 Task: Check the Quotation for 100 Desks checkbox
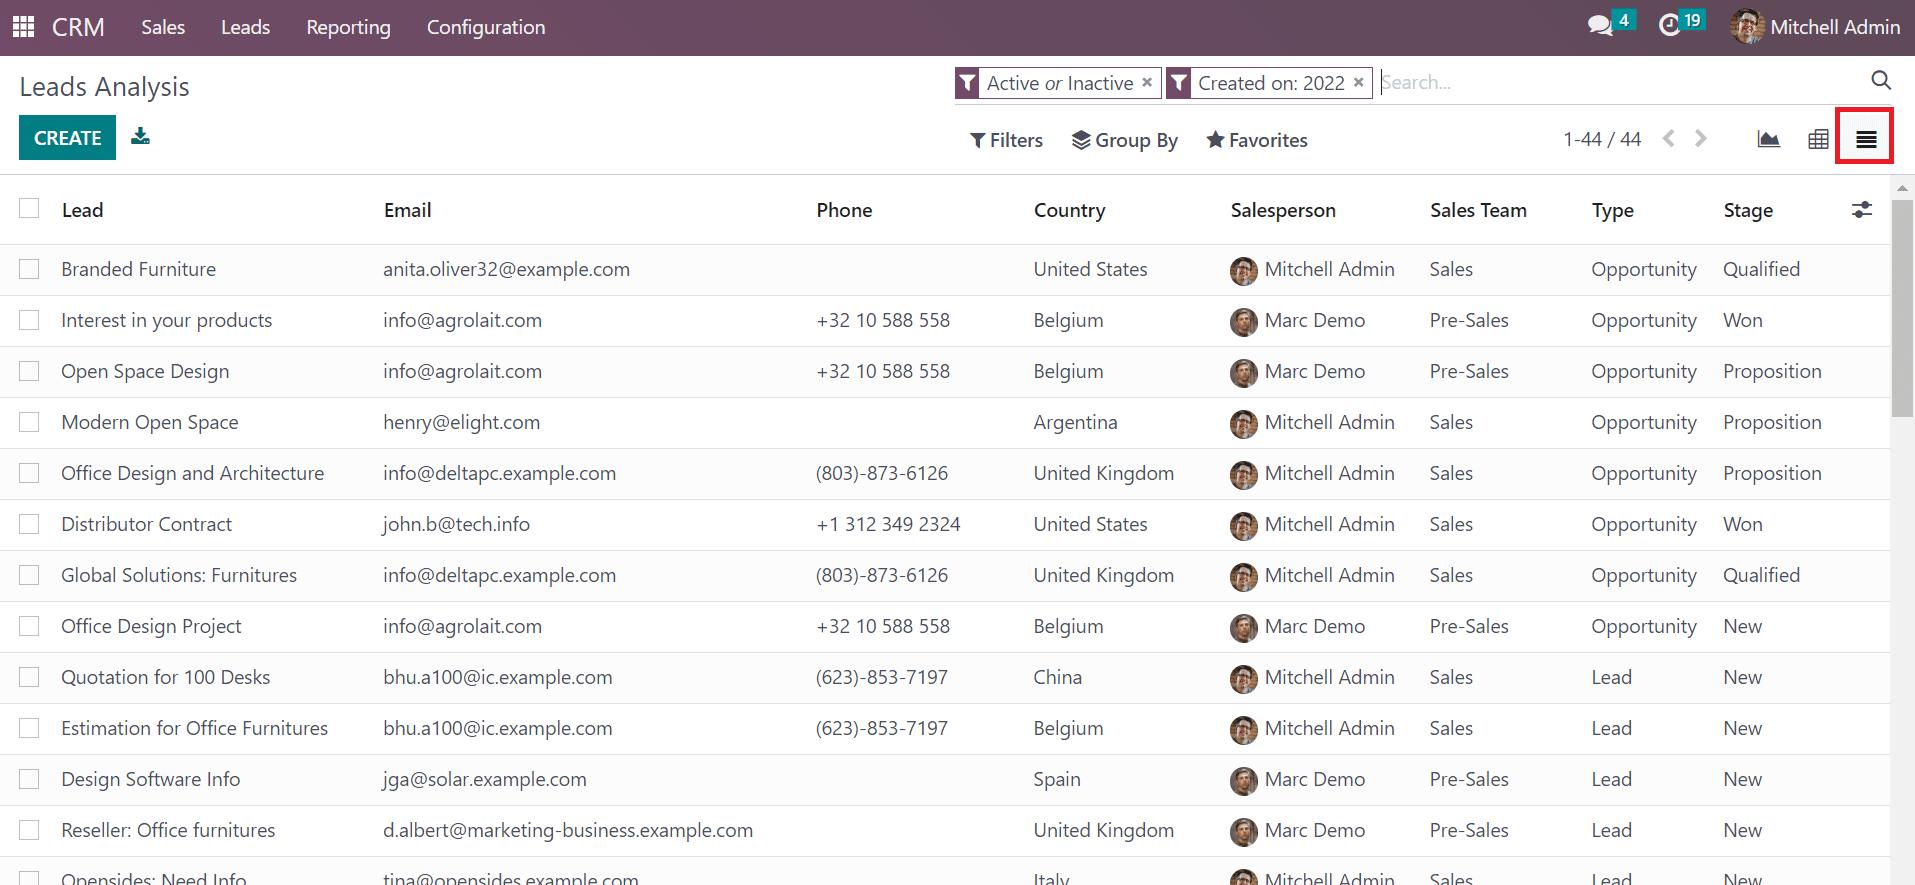[x=29, y=677]
